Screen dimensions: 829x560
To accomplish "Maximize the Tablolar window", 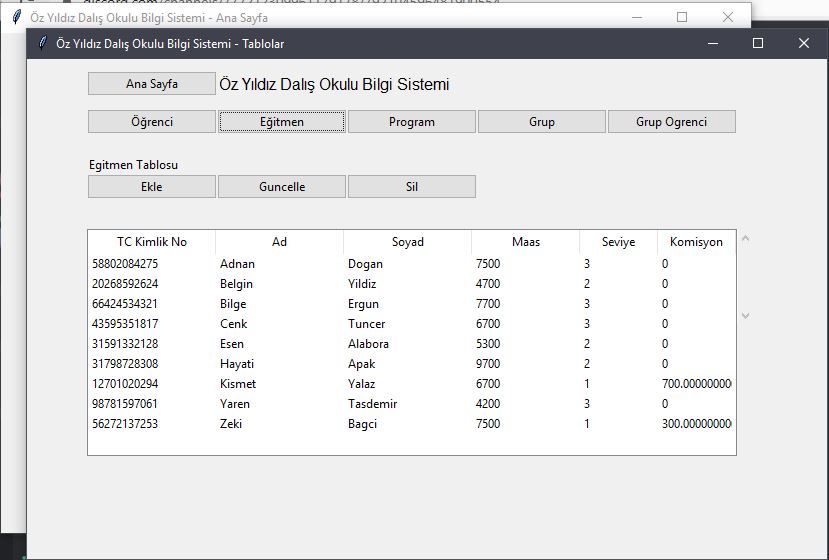I will point(758,43).
